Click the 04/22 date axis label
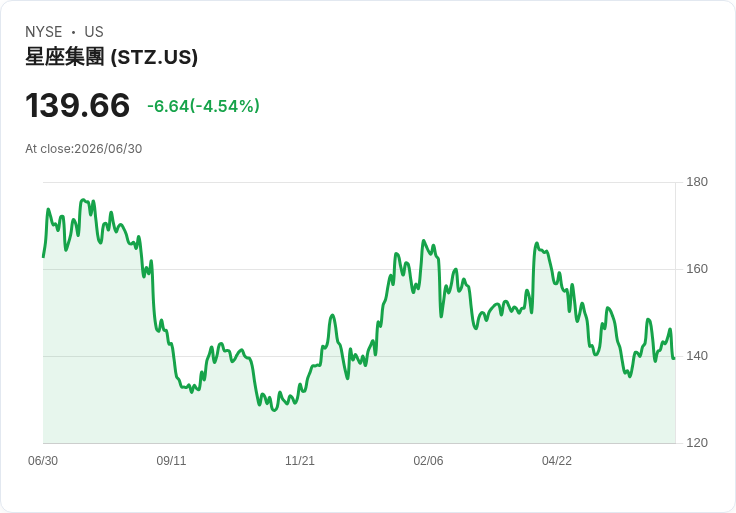The image size is (736, 513). click(x=557, y=461)
